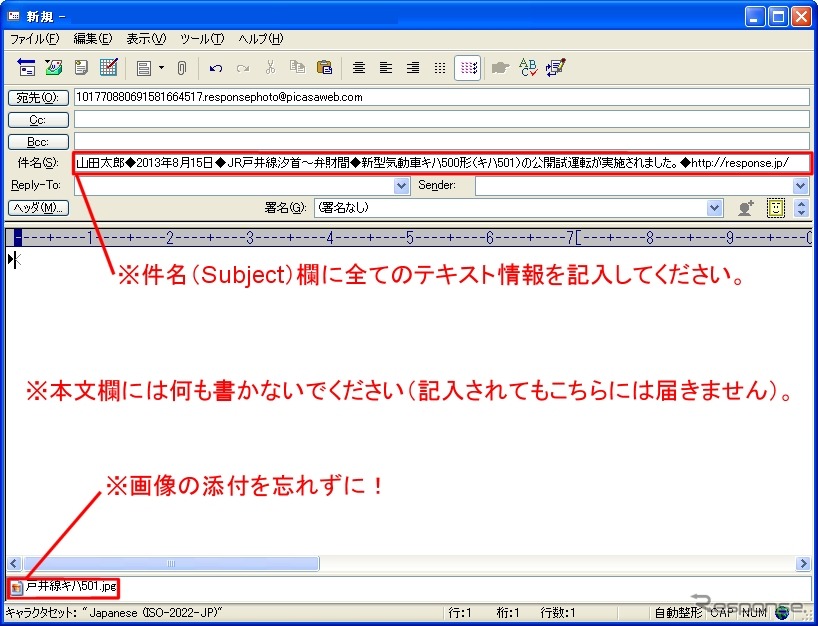Screen dimensions: 818x626
Task: Click the spell check ABC icon
Action: pos(529,68)
